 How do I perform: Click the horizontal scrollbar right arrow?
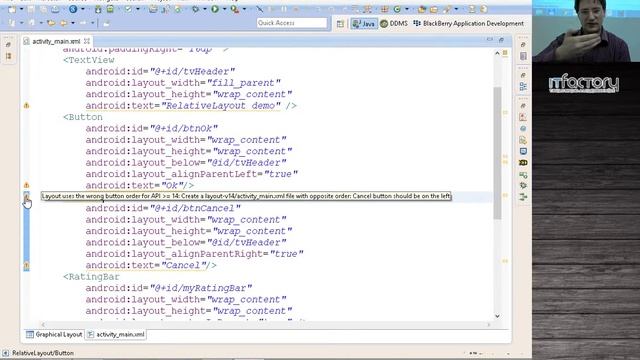(489, 324)
